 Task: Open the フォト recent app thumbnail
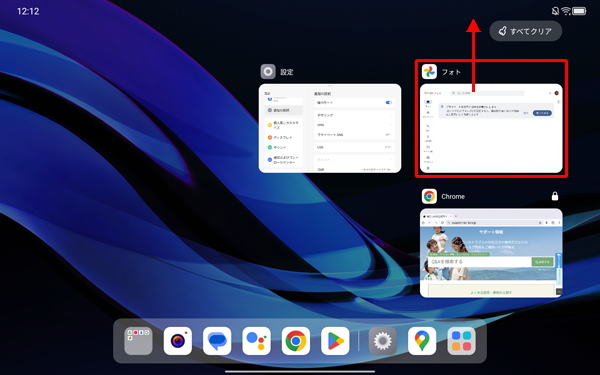point(491,128)
